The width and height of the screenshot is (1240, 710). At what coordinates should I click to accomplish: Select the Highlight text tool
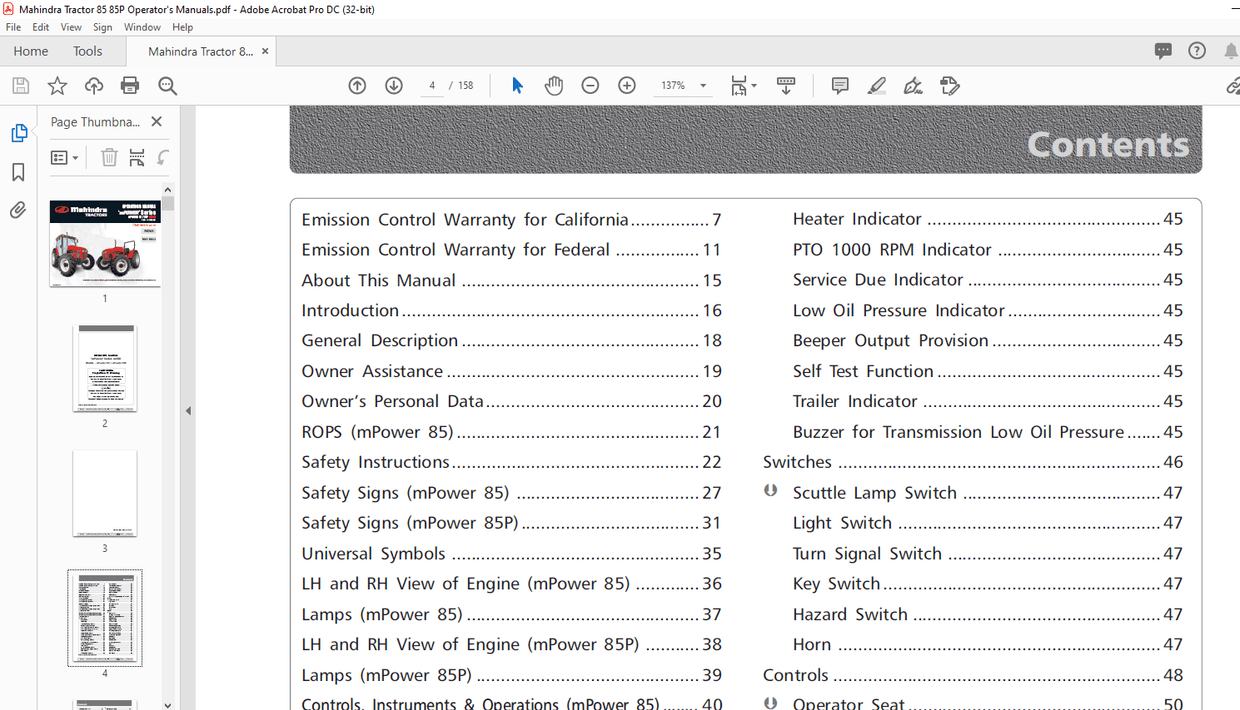click(x=876, y=85)
